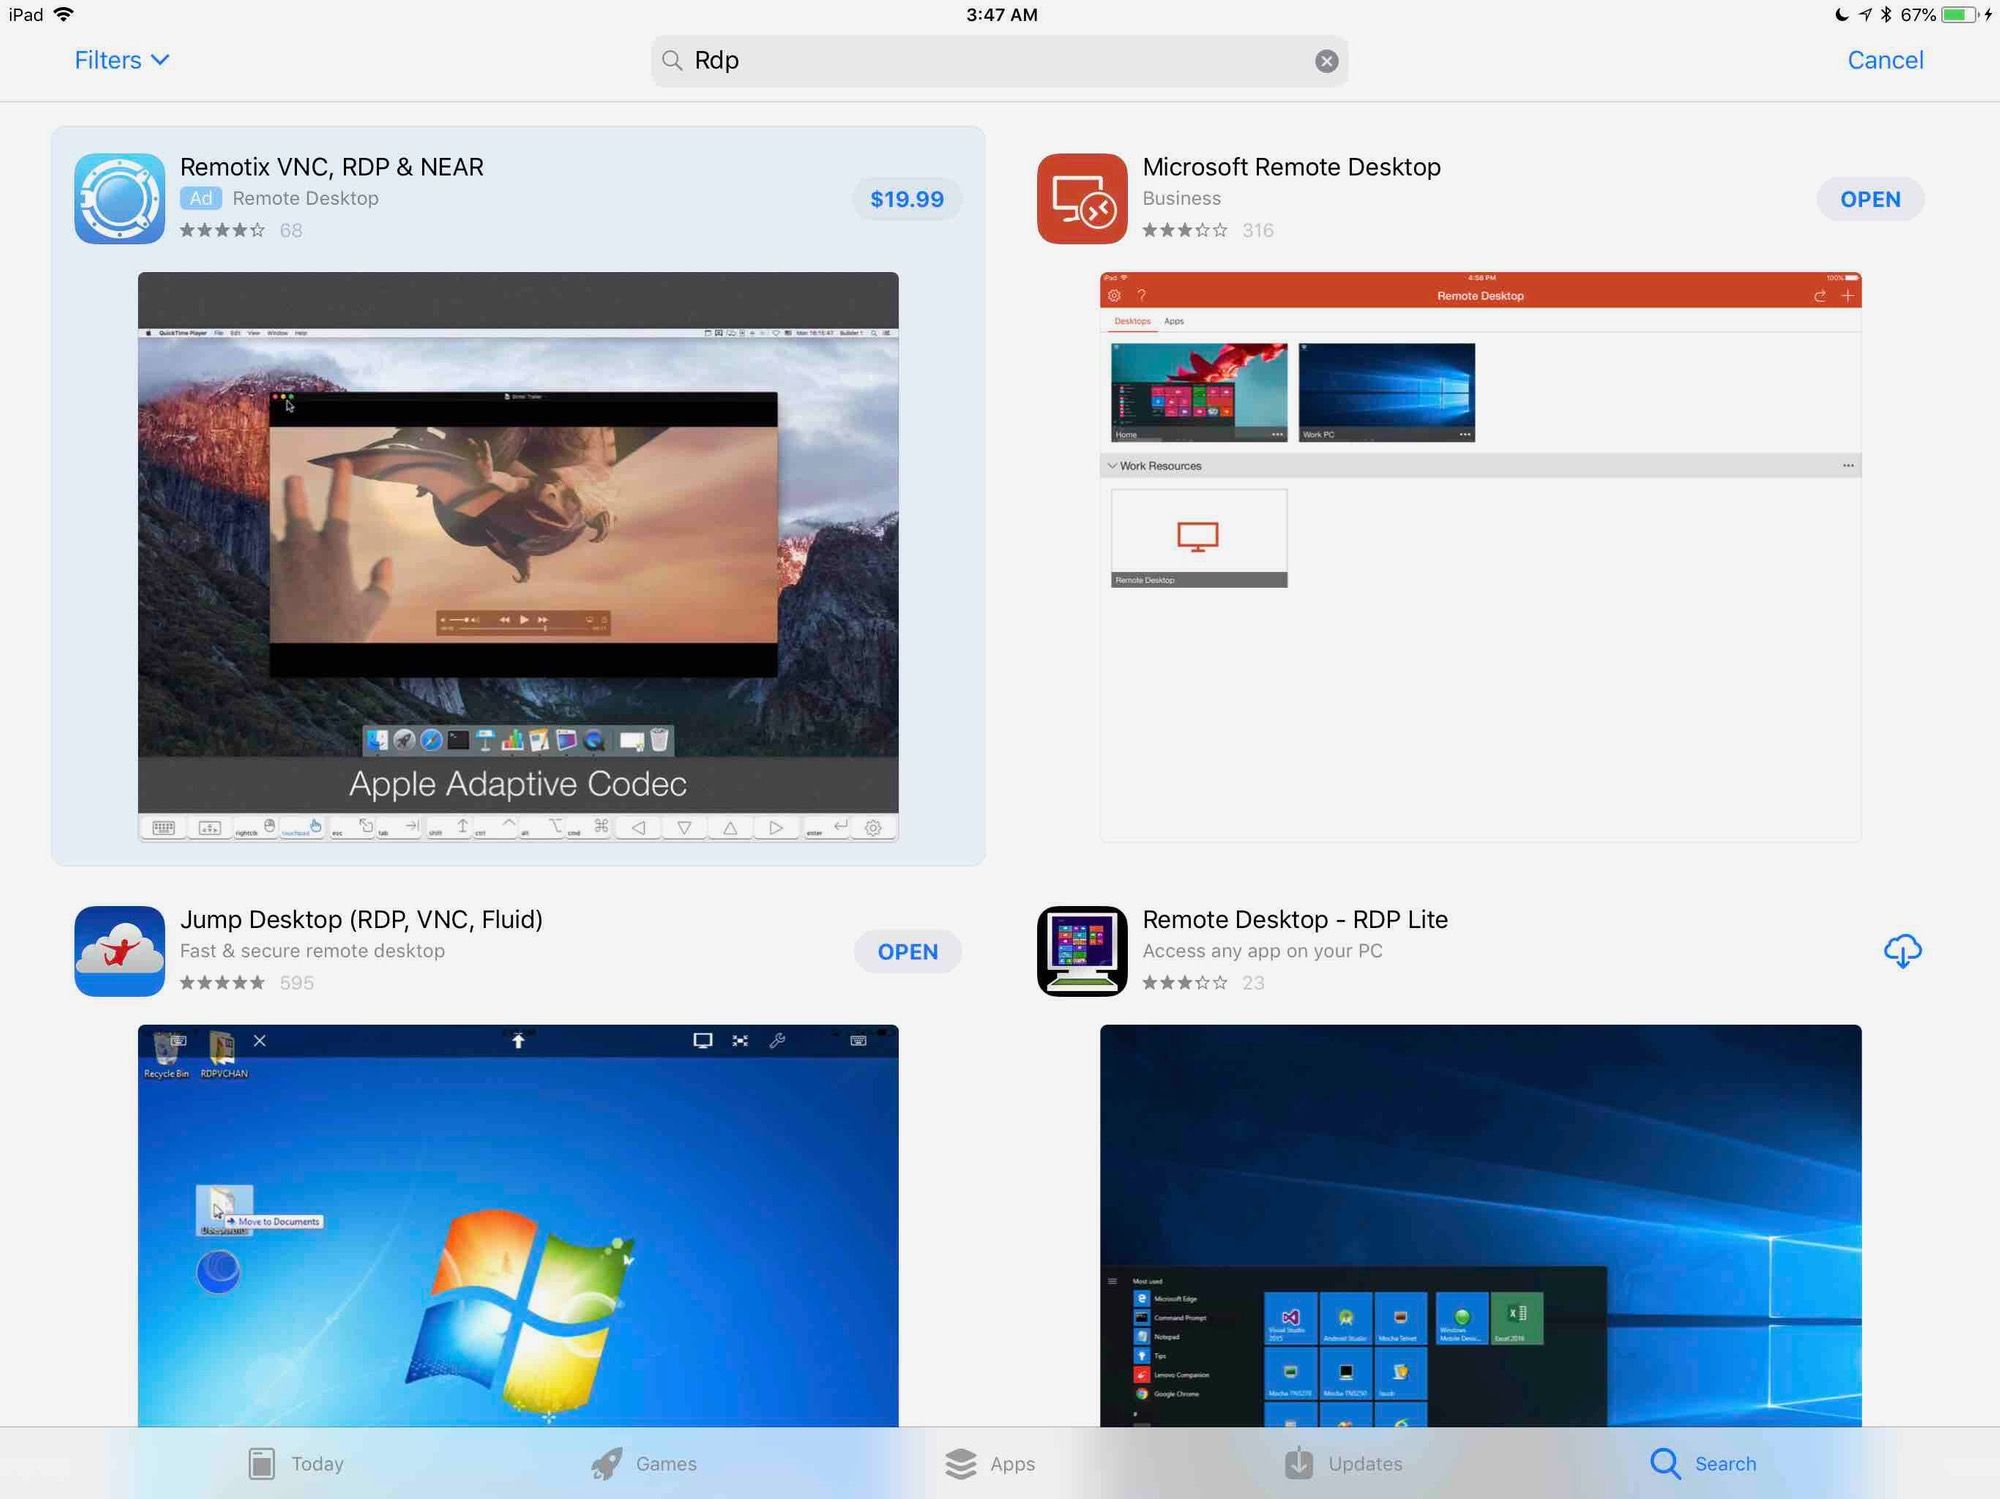This screenshot has width=2000, height=1499.
Task: Select Remote Desktop - RDP Lite title
Action: [x=1295, y=920]
